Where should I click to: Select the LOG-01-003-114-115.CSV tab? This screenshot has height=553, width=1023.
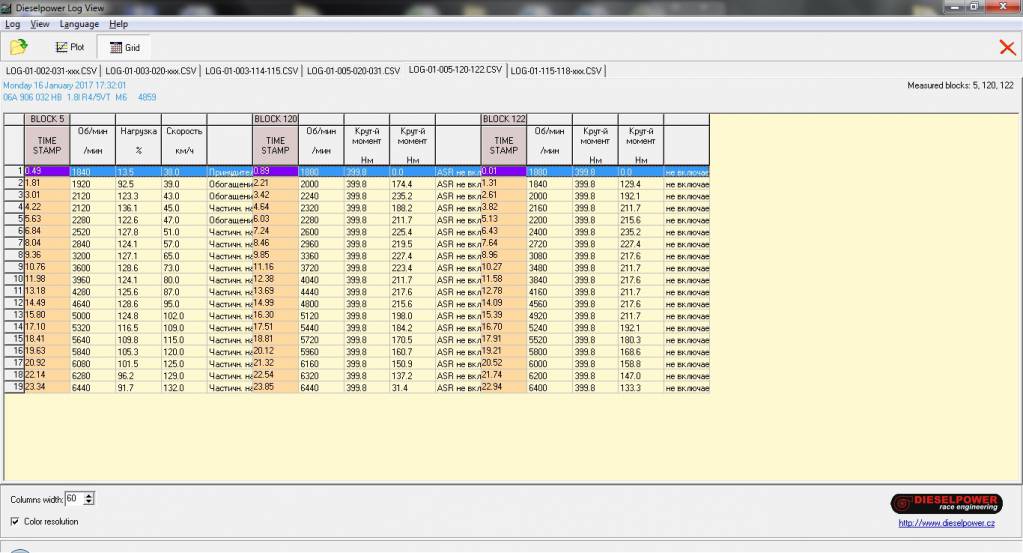coord(252,71)
